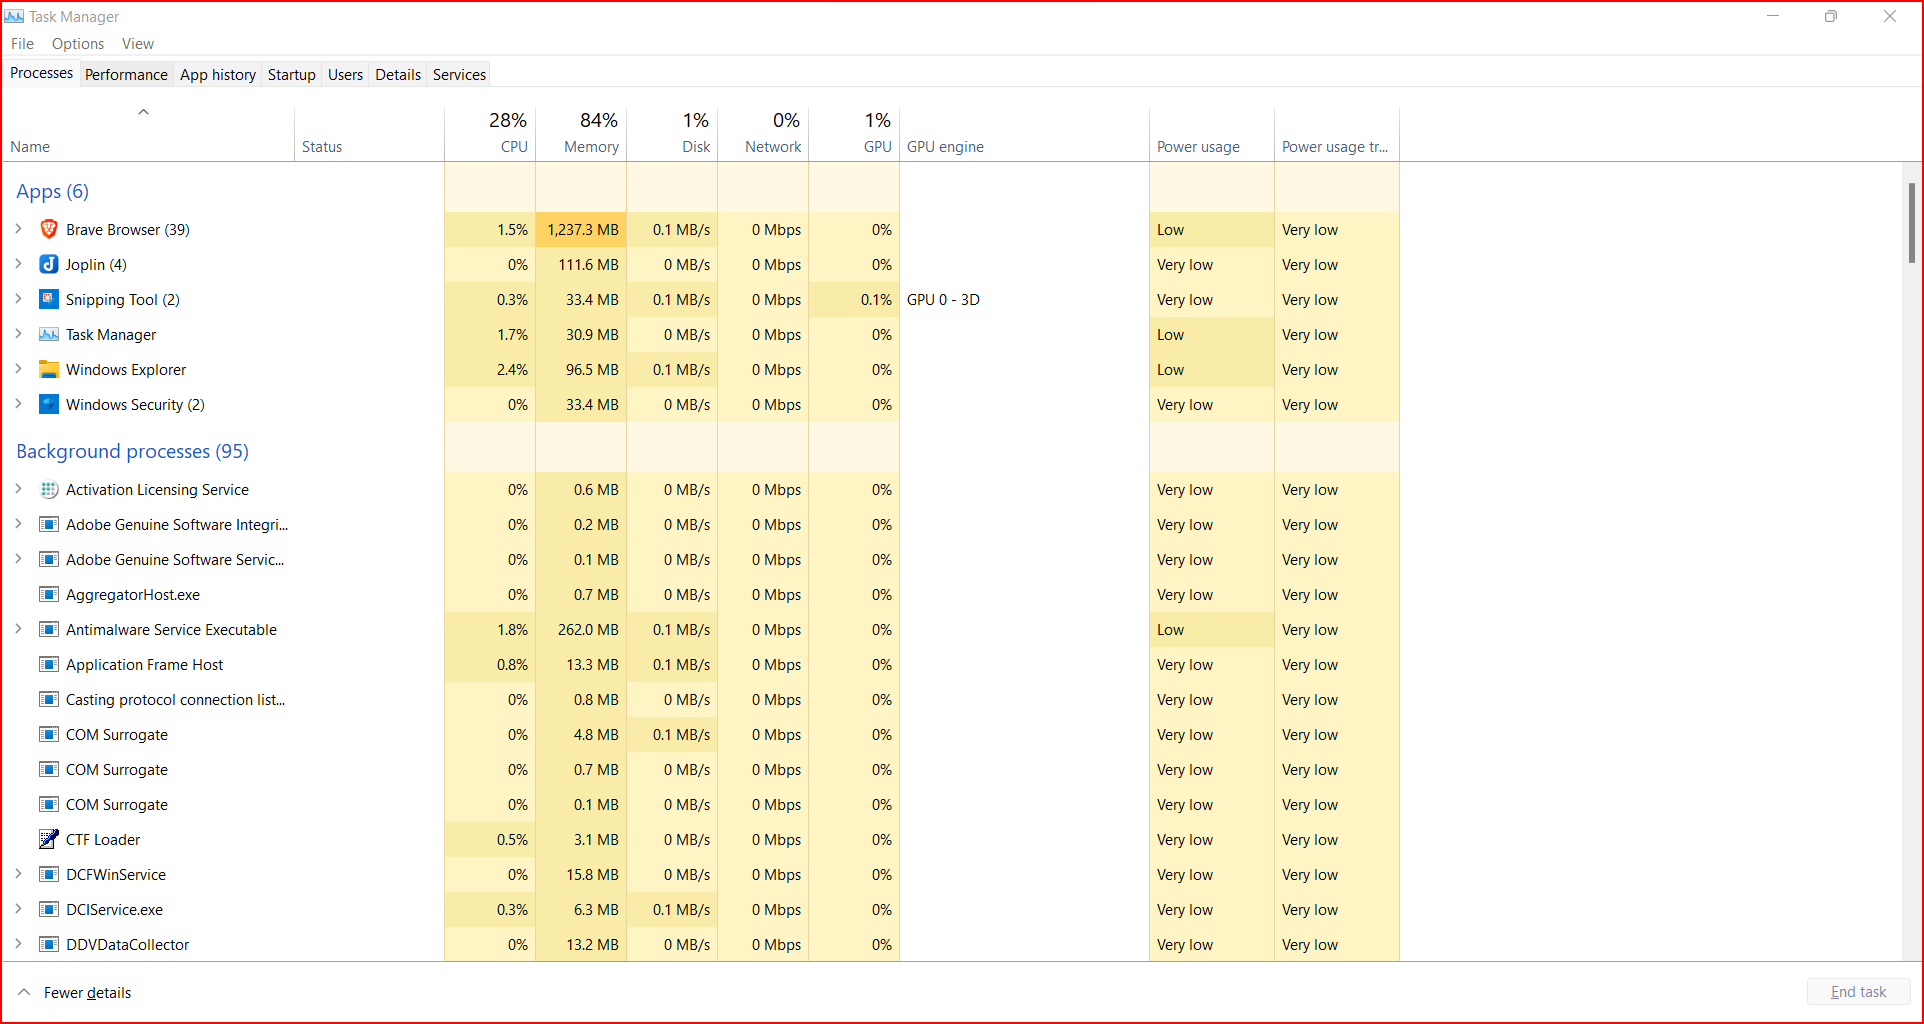Click Fewer details
This screenshot has width=1924, height=1024.
click(87, 992)
